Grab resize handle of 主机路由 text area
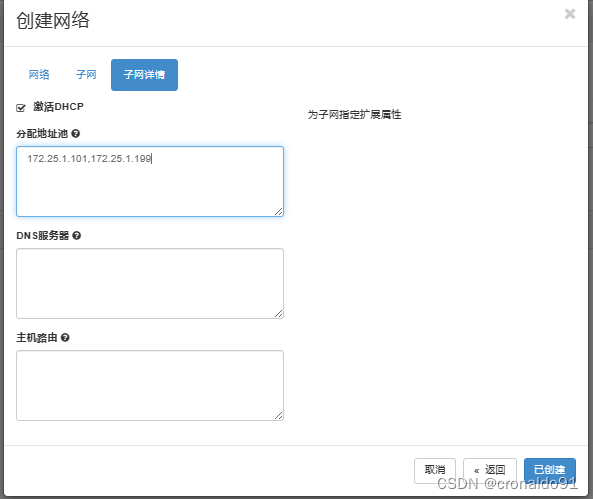This screenshot has height=499, width=593. click(279, 416)
